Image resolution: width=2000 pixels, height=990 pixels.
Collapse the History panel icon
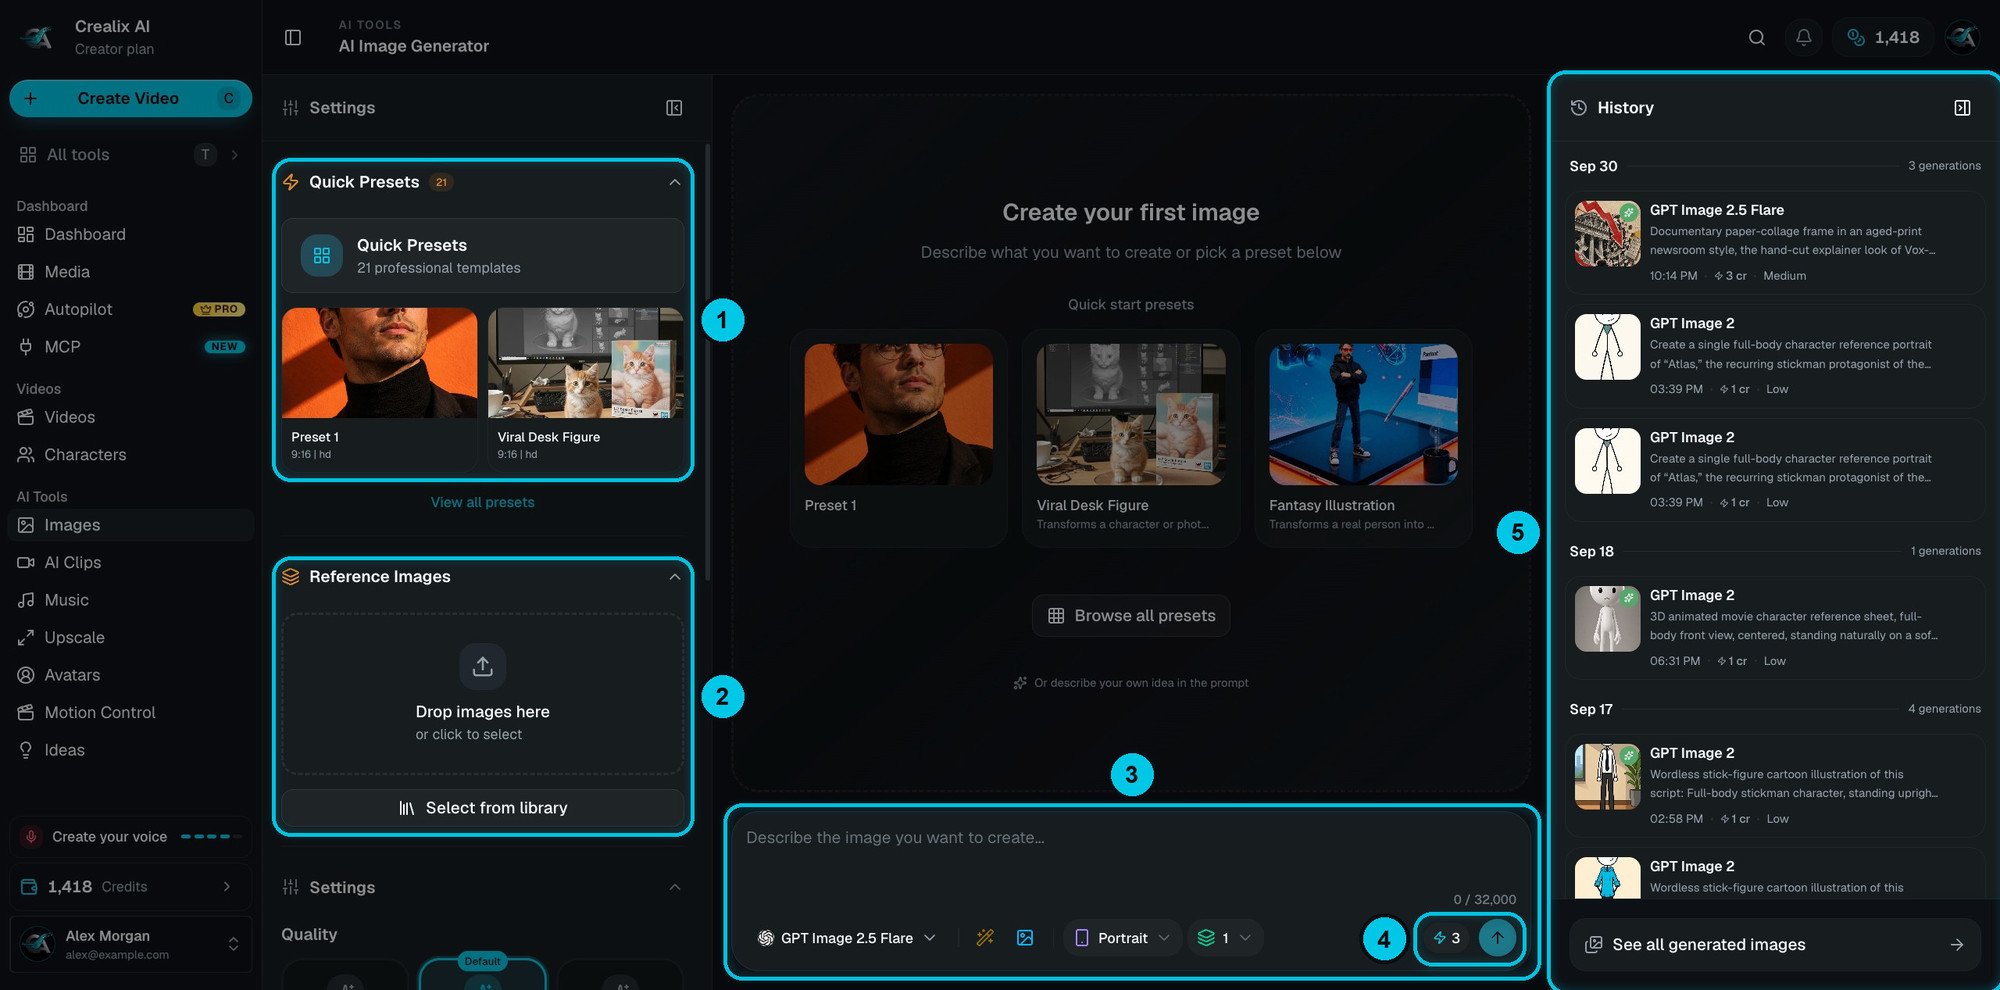click(1962, 108)
